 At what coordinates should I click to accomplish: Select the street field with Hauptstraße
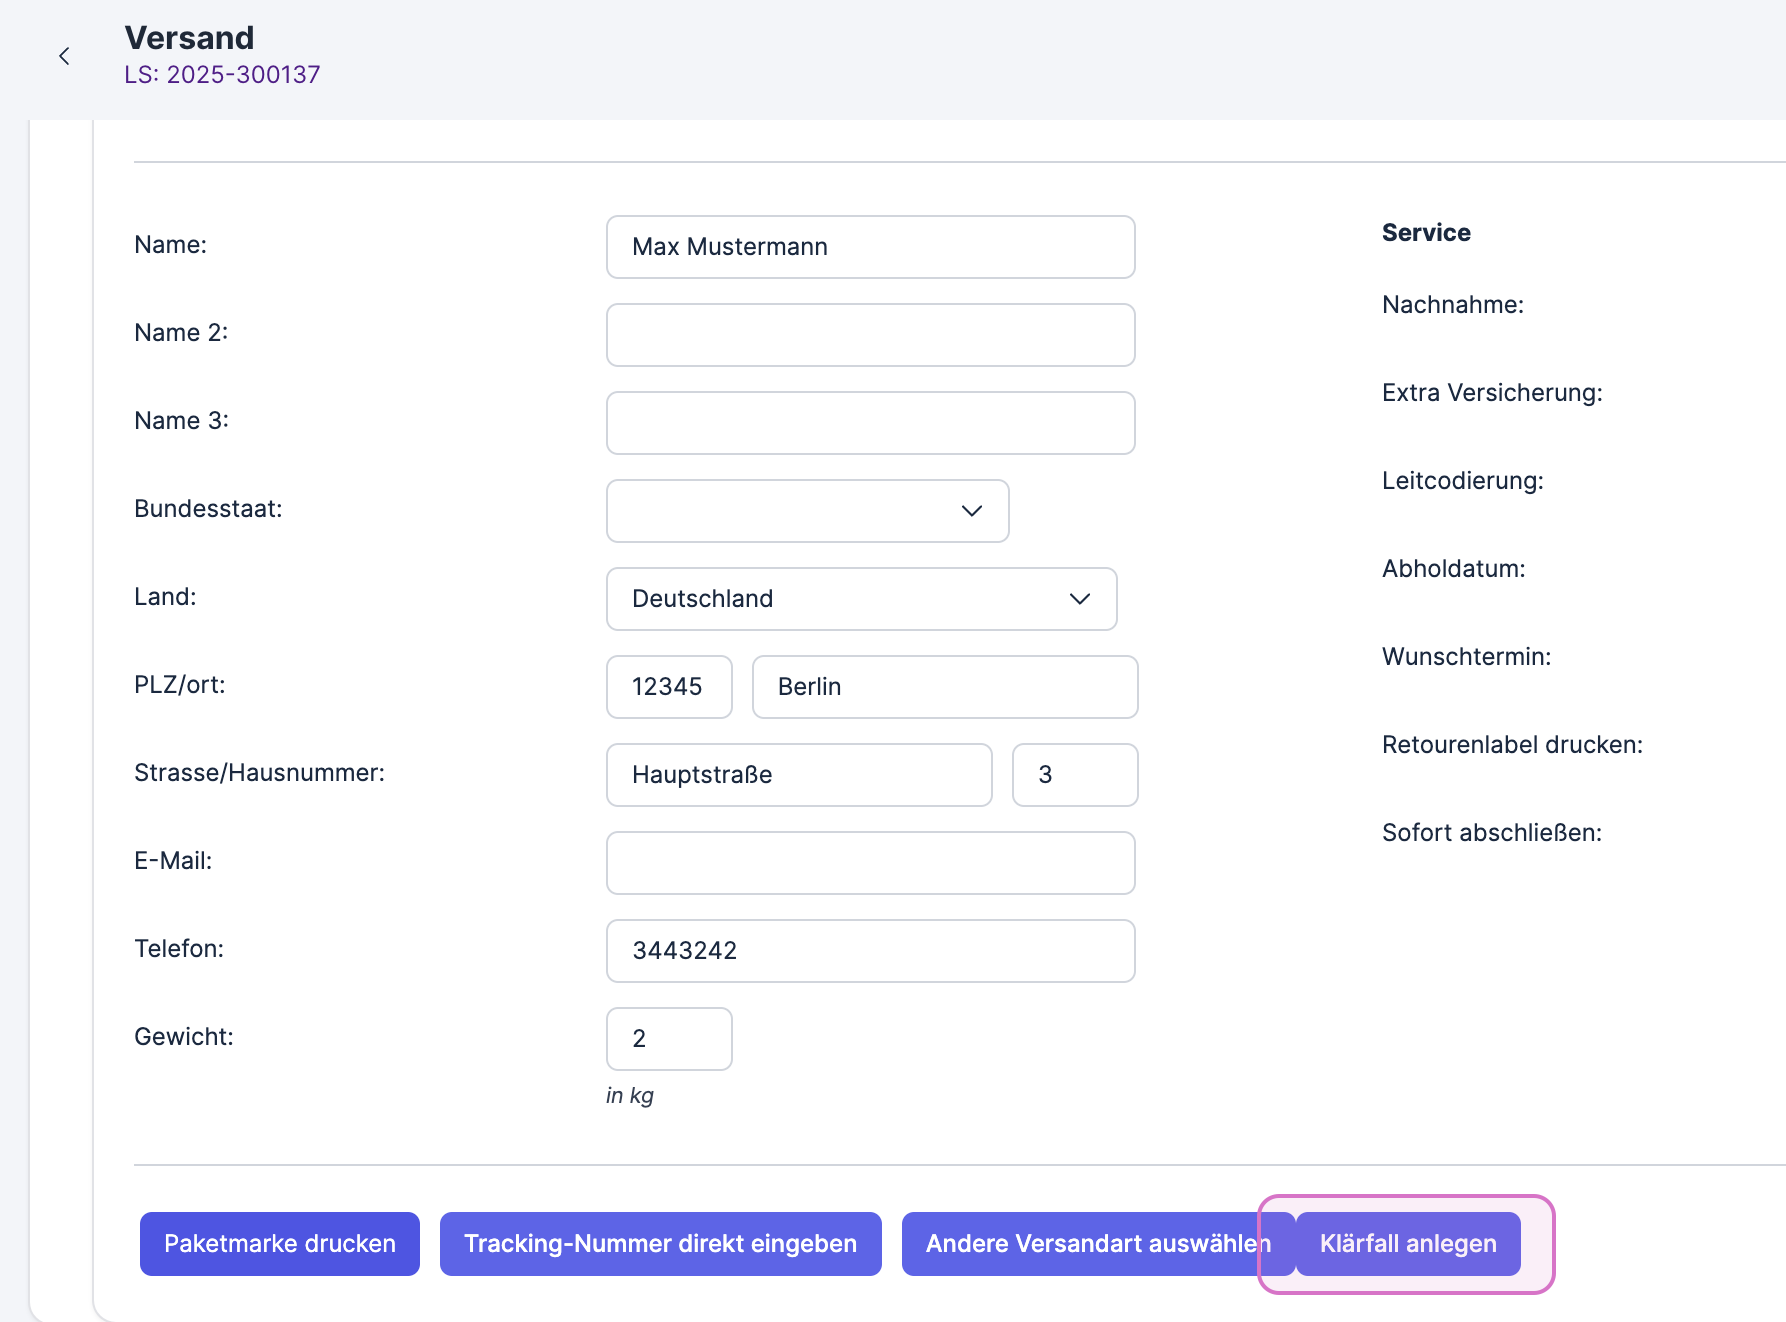click(x=799, y=775)
